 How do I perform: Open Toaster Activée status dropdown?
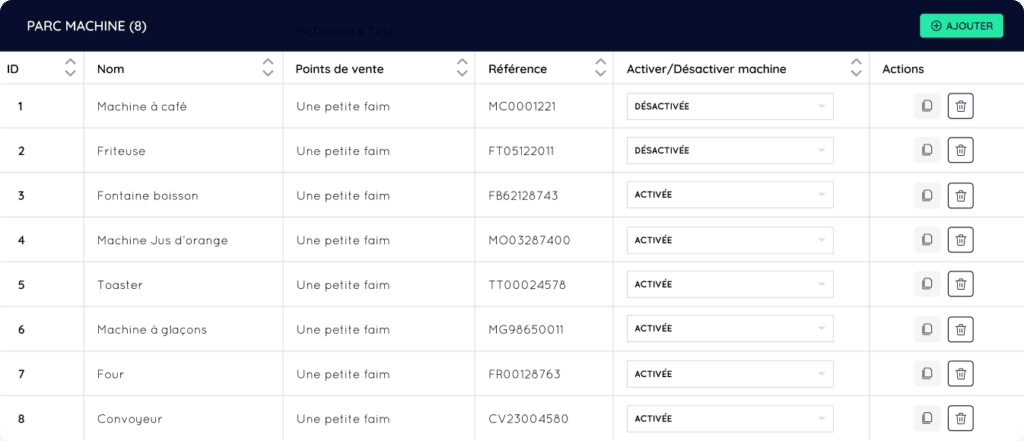[729, 285]
